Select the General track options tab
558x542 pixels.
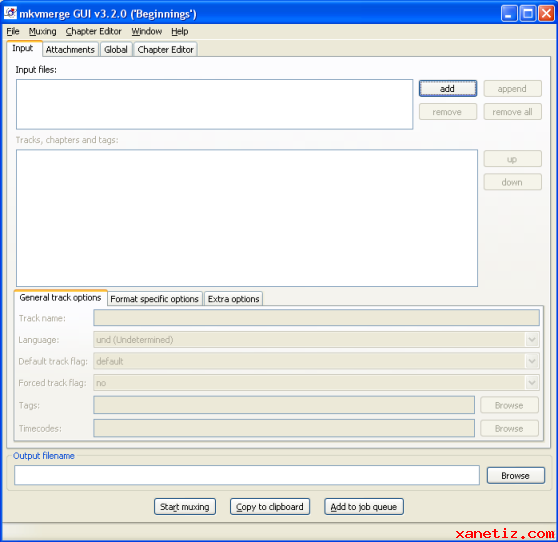point(60,298)
